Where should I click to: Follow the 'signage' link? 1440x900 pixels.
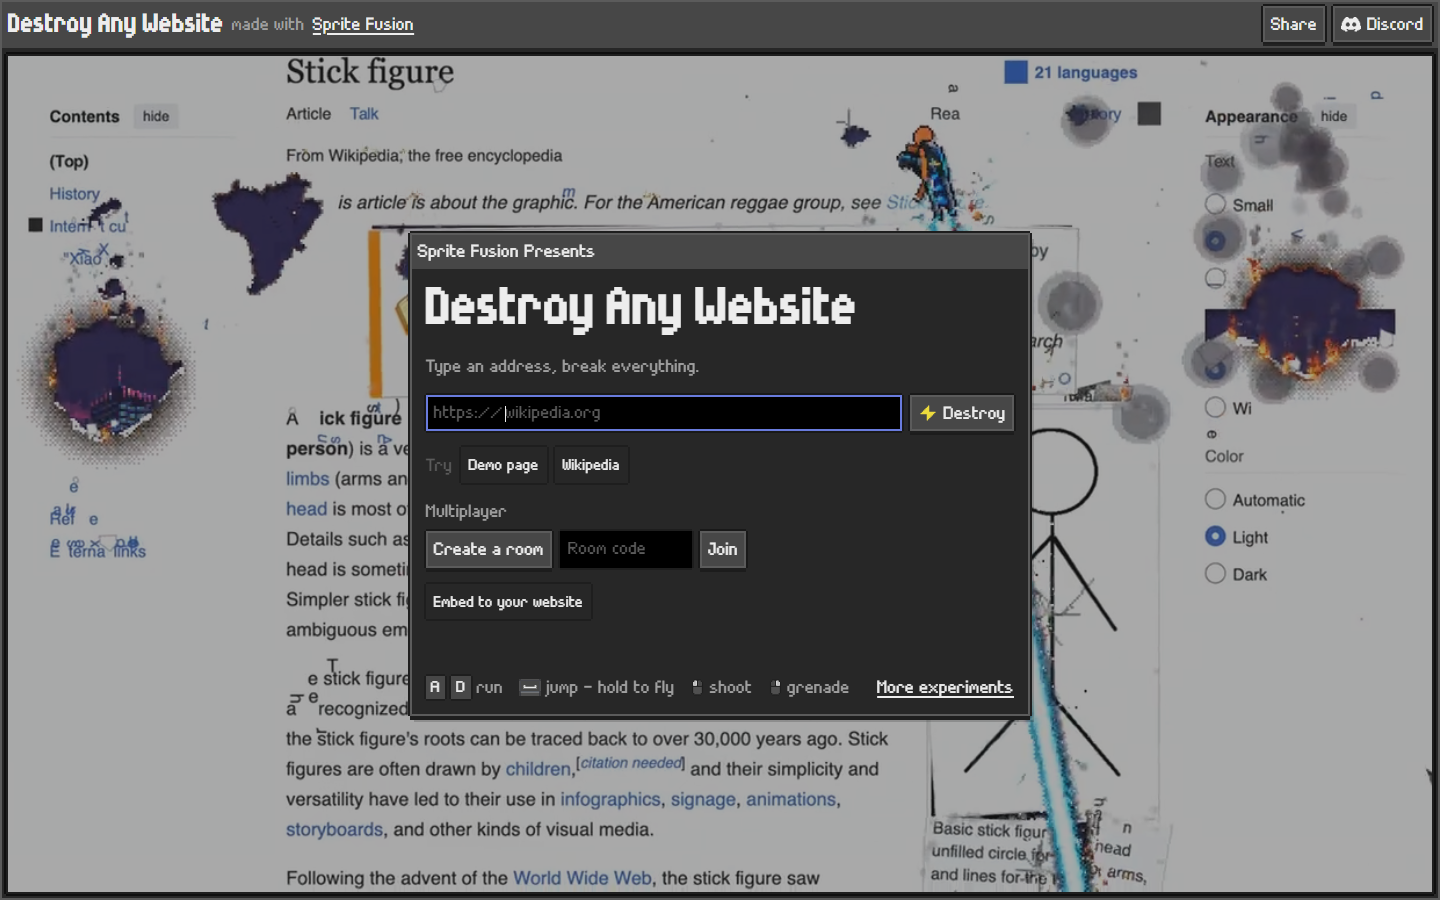click(x=703, y=799)
